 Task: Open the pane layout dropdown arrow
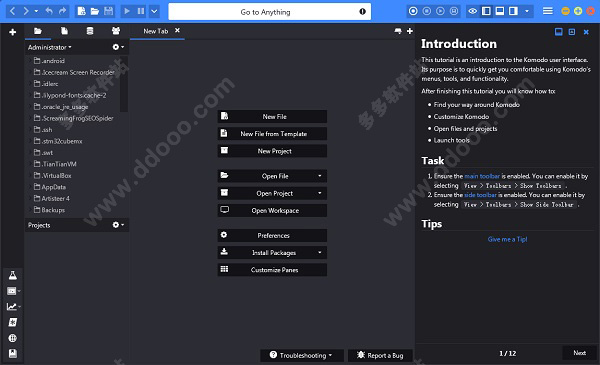[x=527, y=11]
